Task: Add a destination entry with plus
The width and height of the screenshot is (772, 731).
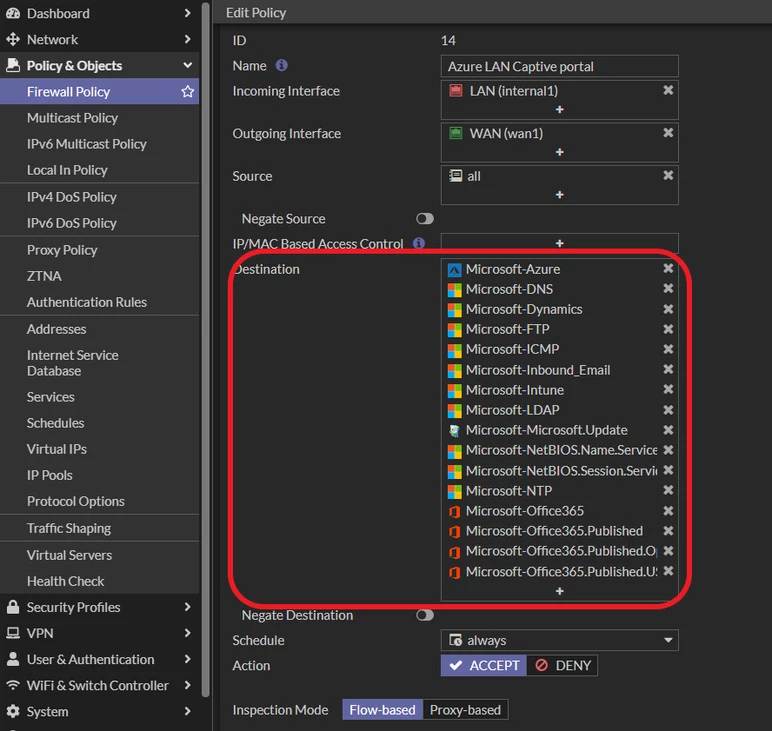Action: [560, 591]
